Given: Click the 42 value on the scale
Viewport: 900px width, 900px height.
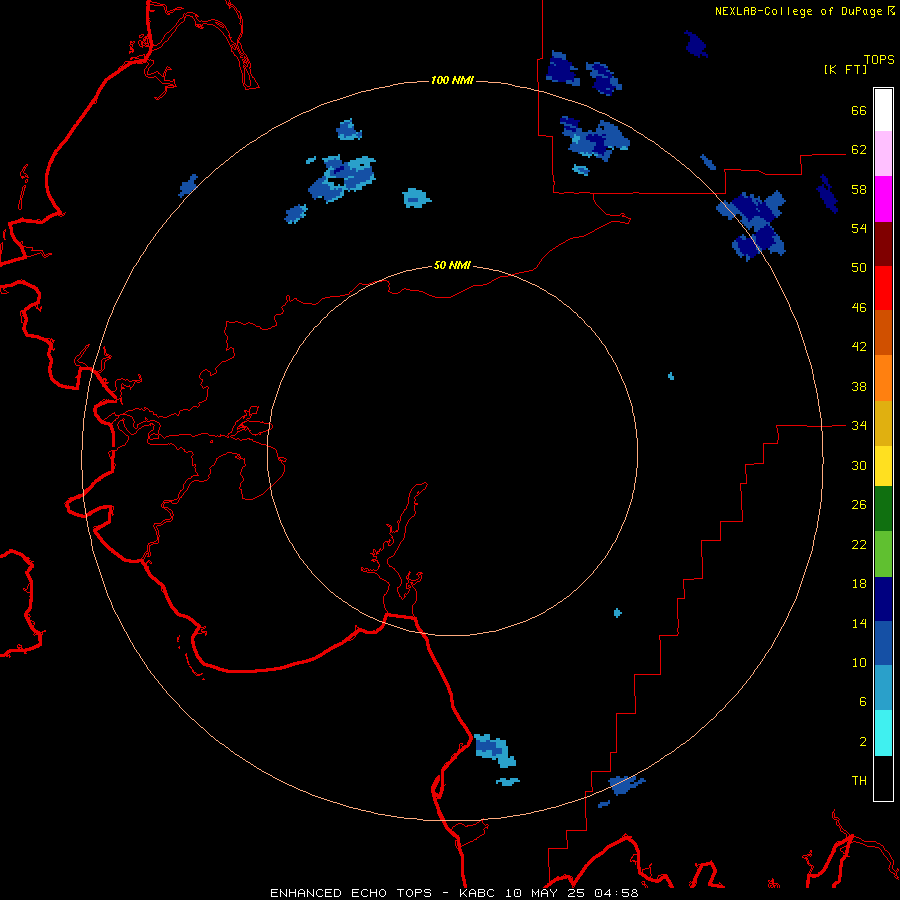Looking at the screenshot, I should click(859, 347).
